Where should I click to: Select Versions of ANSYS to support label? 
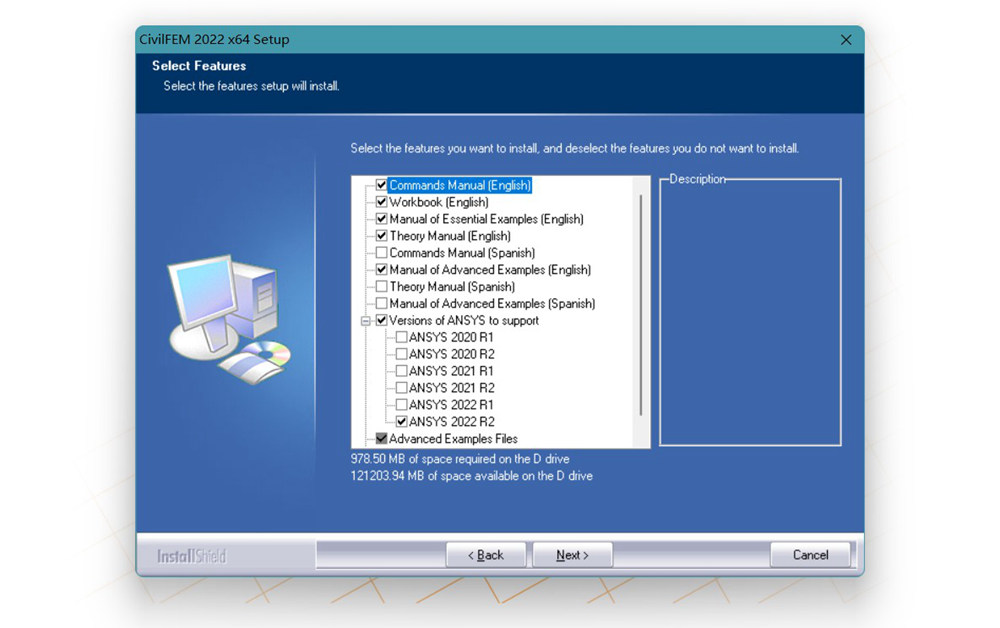click(x=464, y=320)
